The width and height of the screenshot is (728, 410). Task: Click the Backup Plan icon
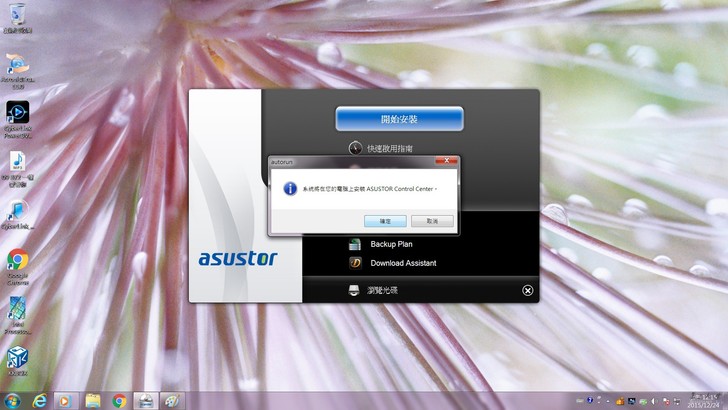click(x=354, y=244)
